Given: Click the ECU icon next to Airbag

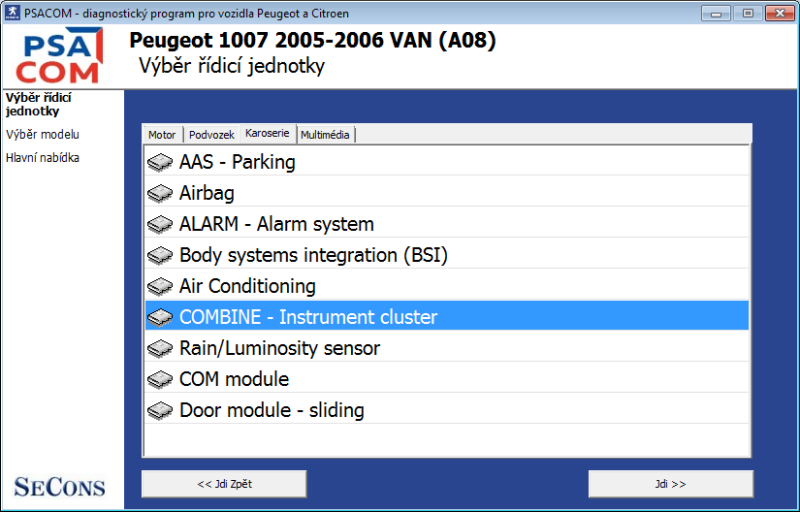Looking at the screenshot, I should click(160, 193).
